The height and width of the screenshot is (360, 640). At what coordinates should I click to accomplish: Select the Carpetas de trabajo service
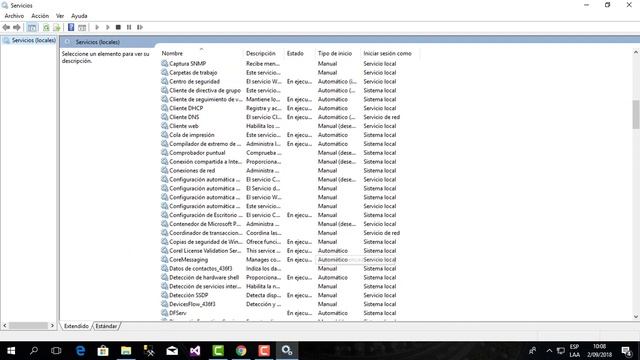[193, 73]
